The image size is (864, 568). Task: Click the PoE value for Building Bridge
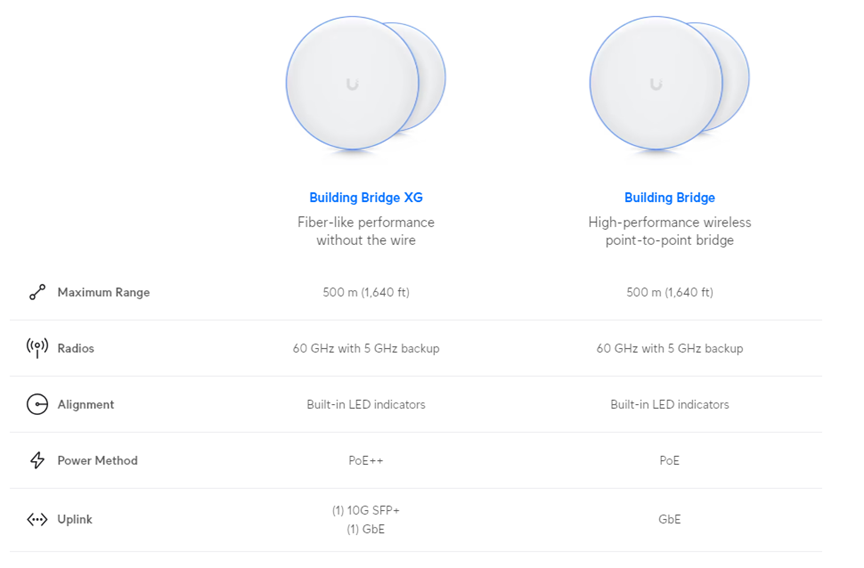(x=669, y=461)
